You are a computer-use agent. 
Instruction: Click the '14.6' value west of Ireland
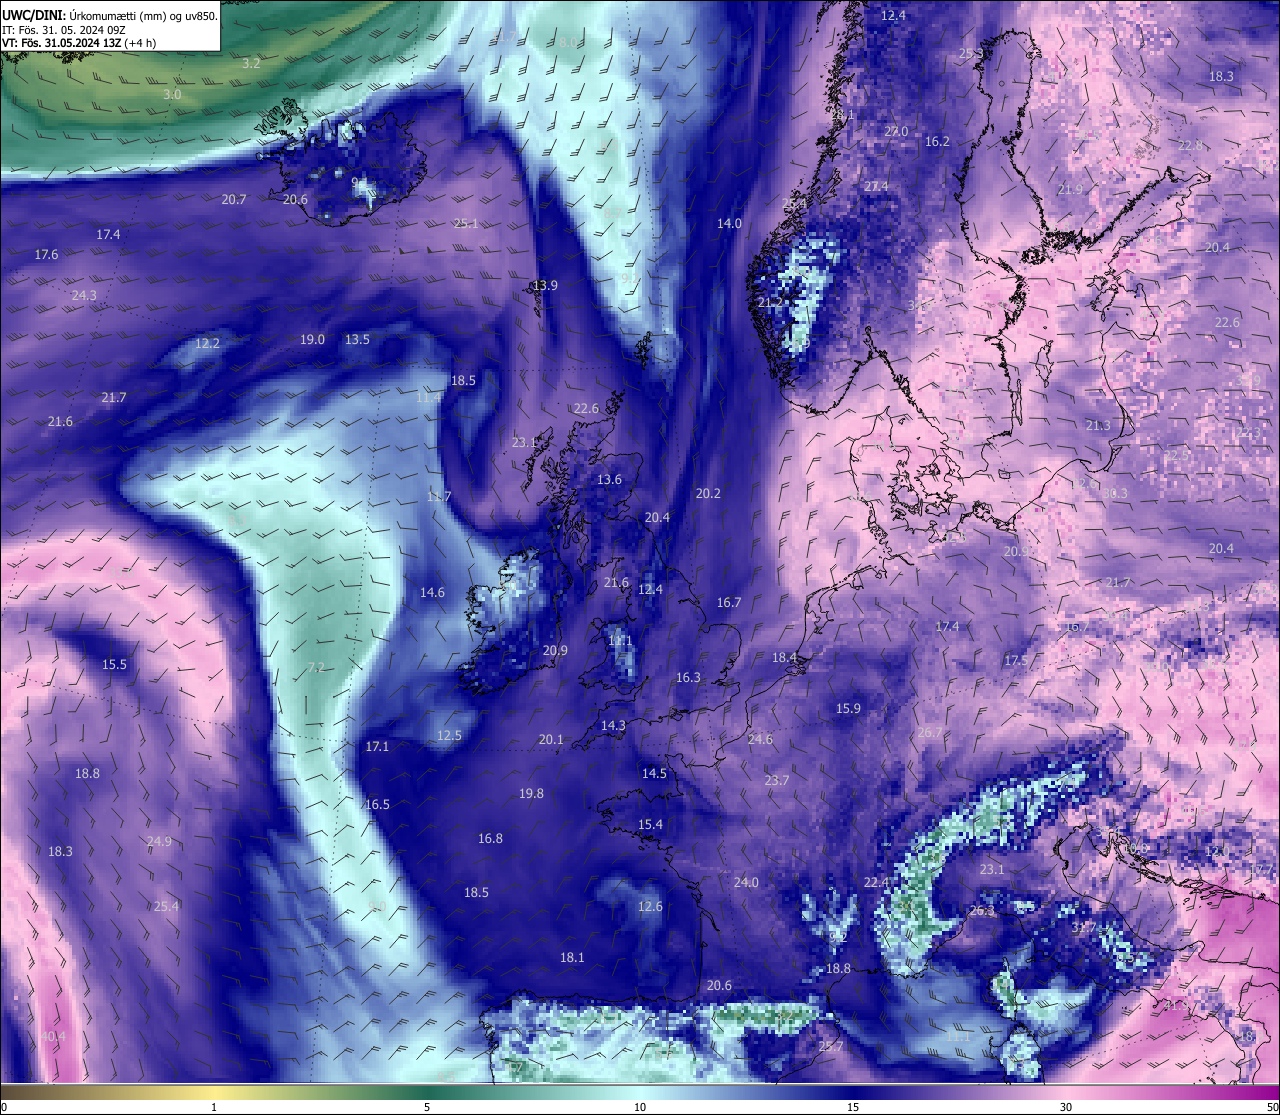pyautogui.click(x=432, y=593)
